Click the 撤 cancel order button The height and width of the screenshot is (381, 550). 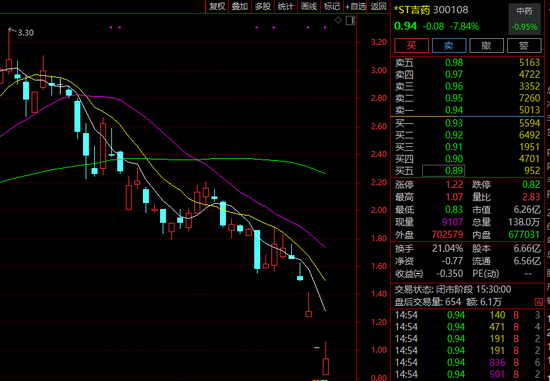487,46
